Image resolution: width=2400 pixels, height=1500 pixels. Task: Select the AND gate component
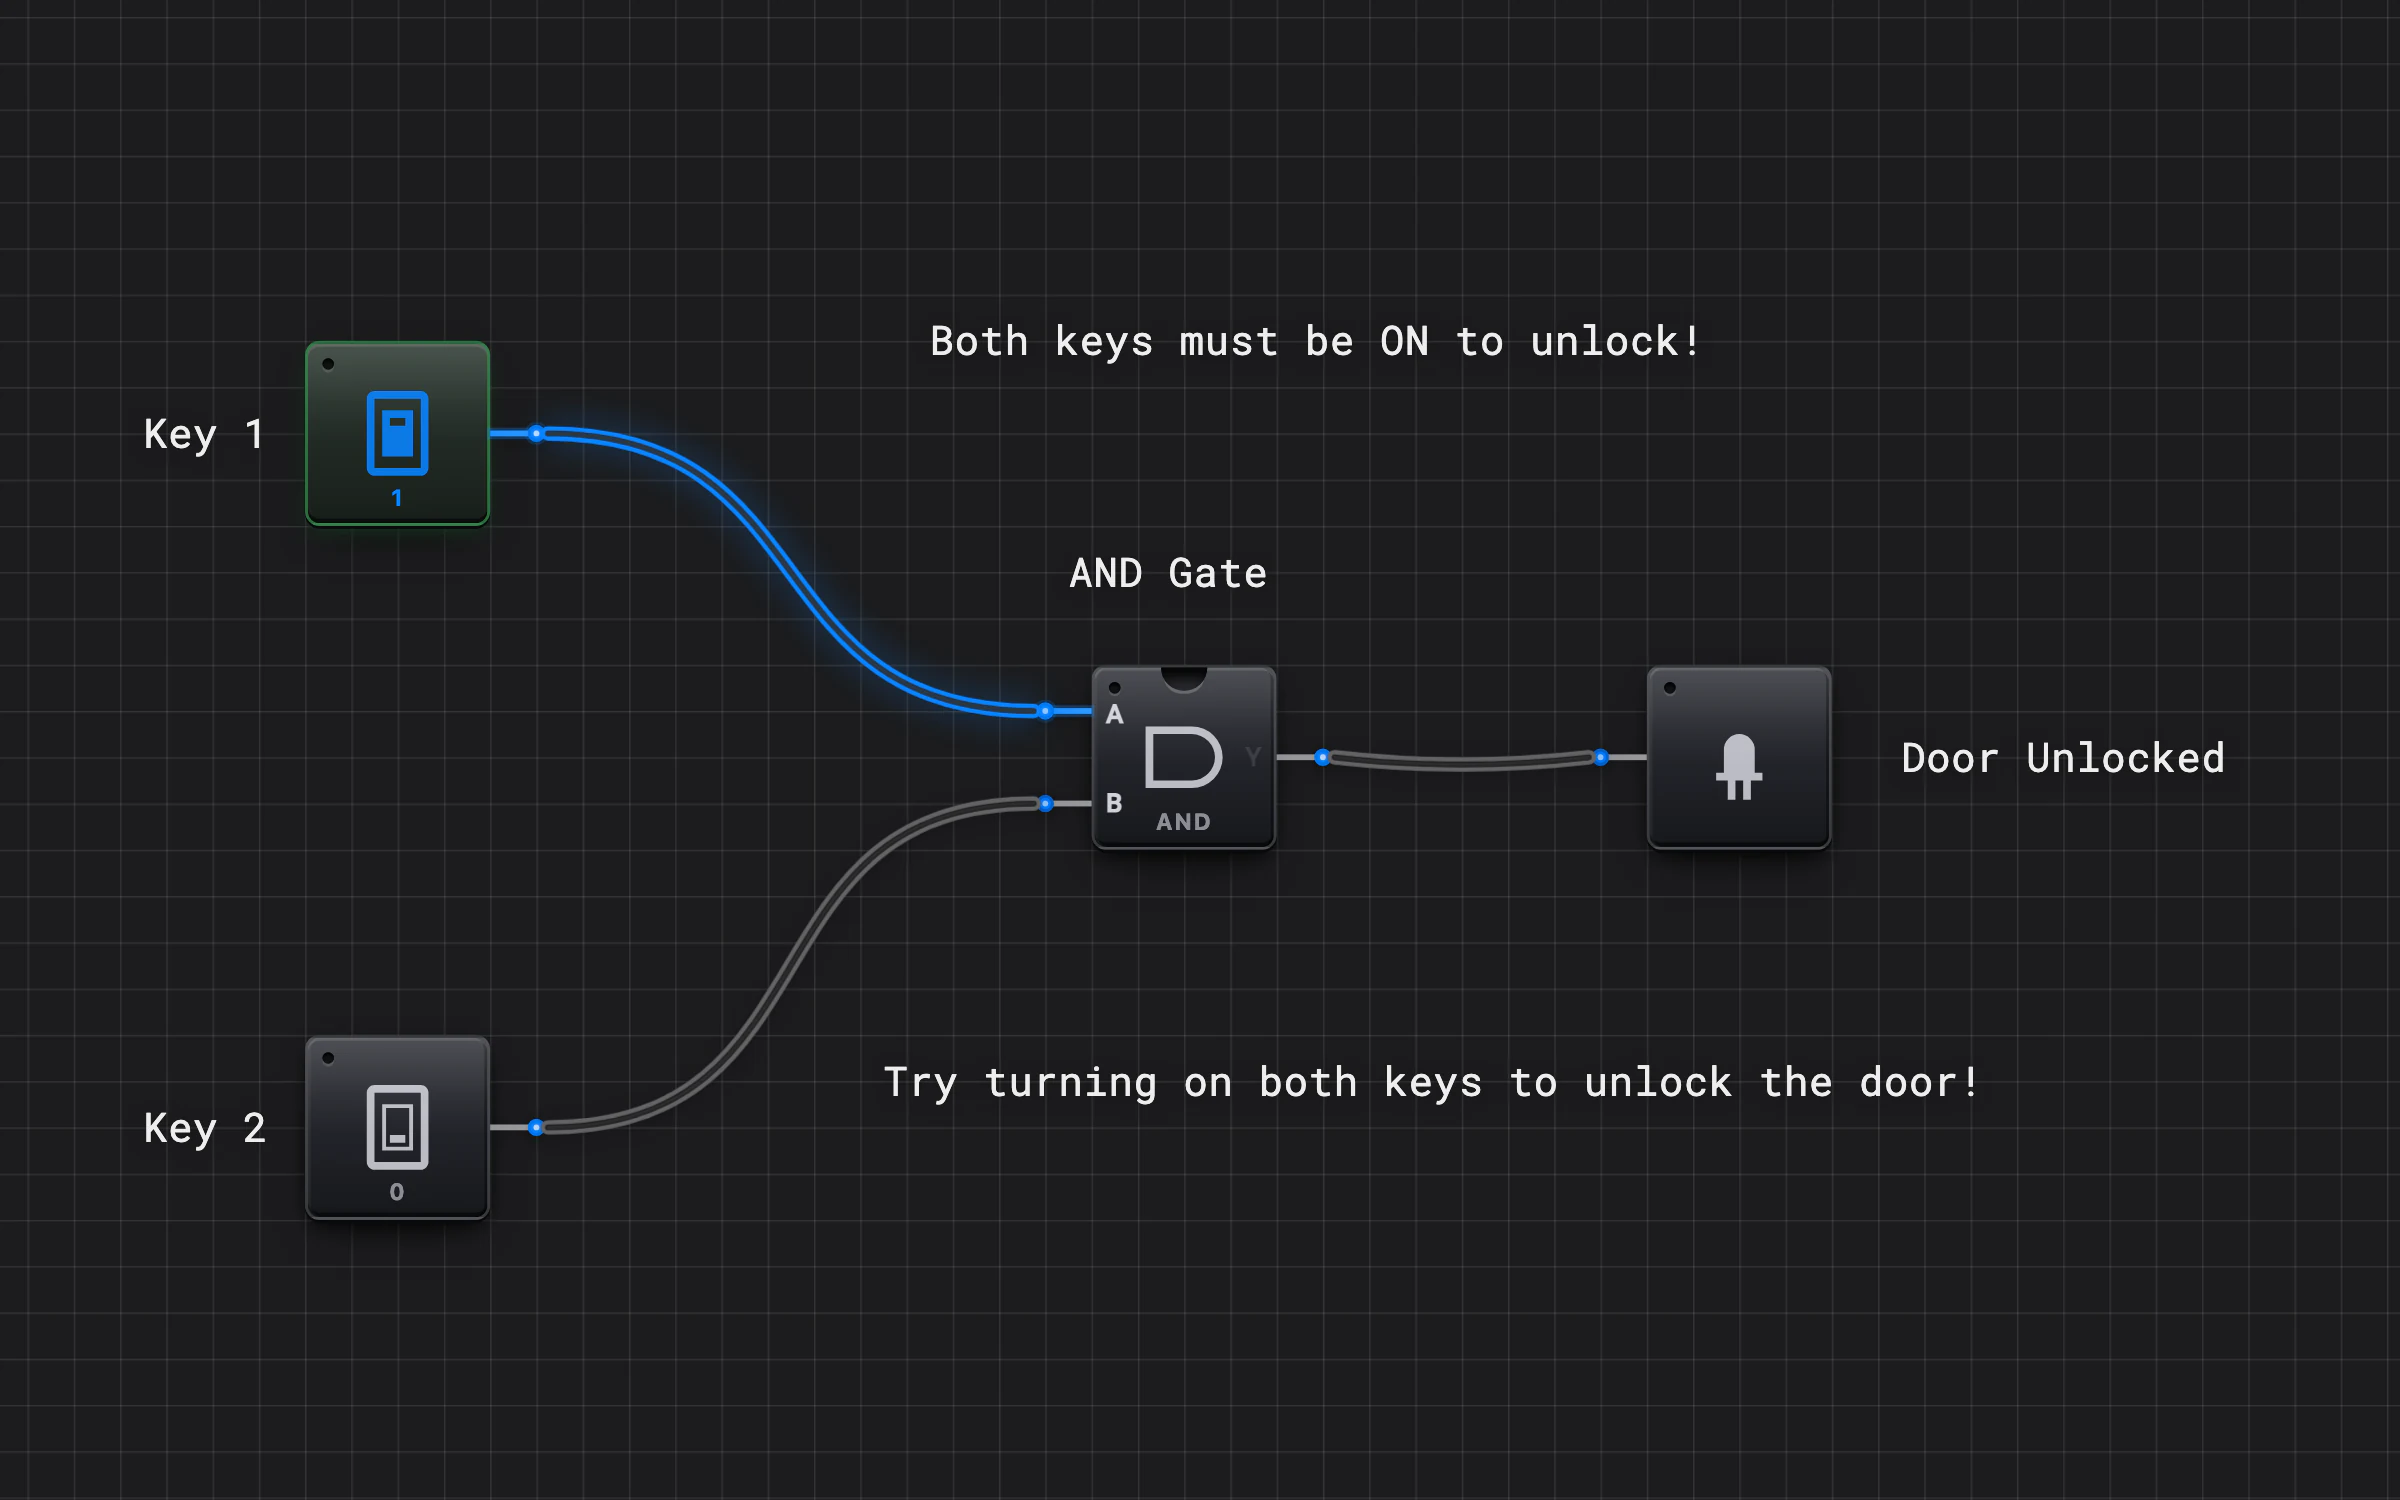point(1184,758)
